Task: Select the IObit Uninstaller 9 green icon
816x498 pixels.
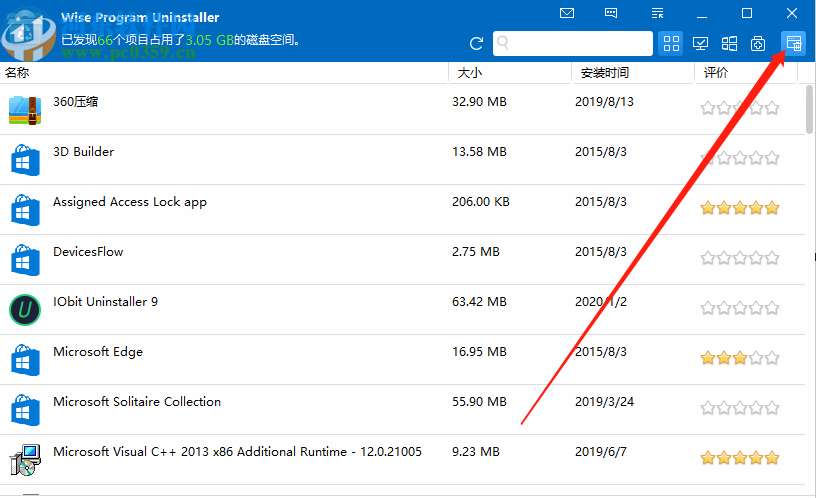Action: (25, 310)
